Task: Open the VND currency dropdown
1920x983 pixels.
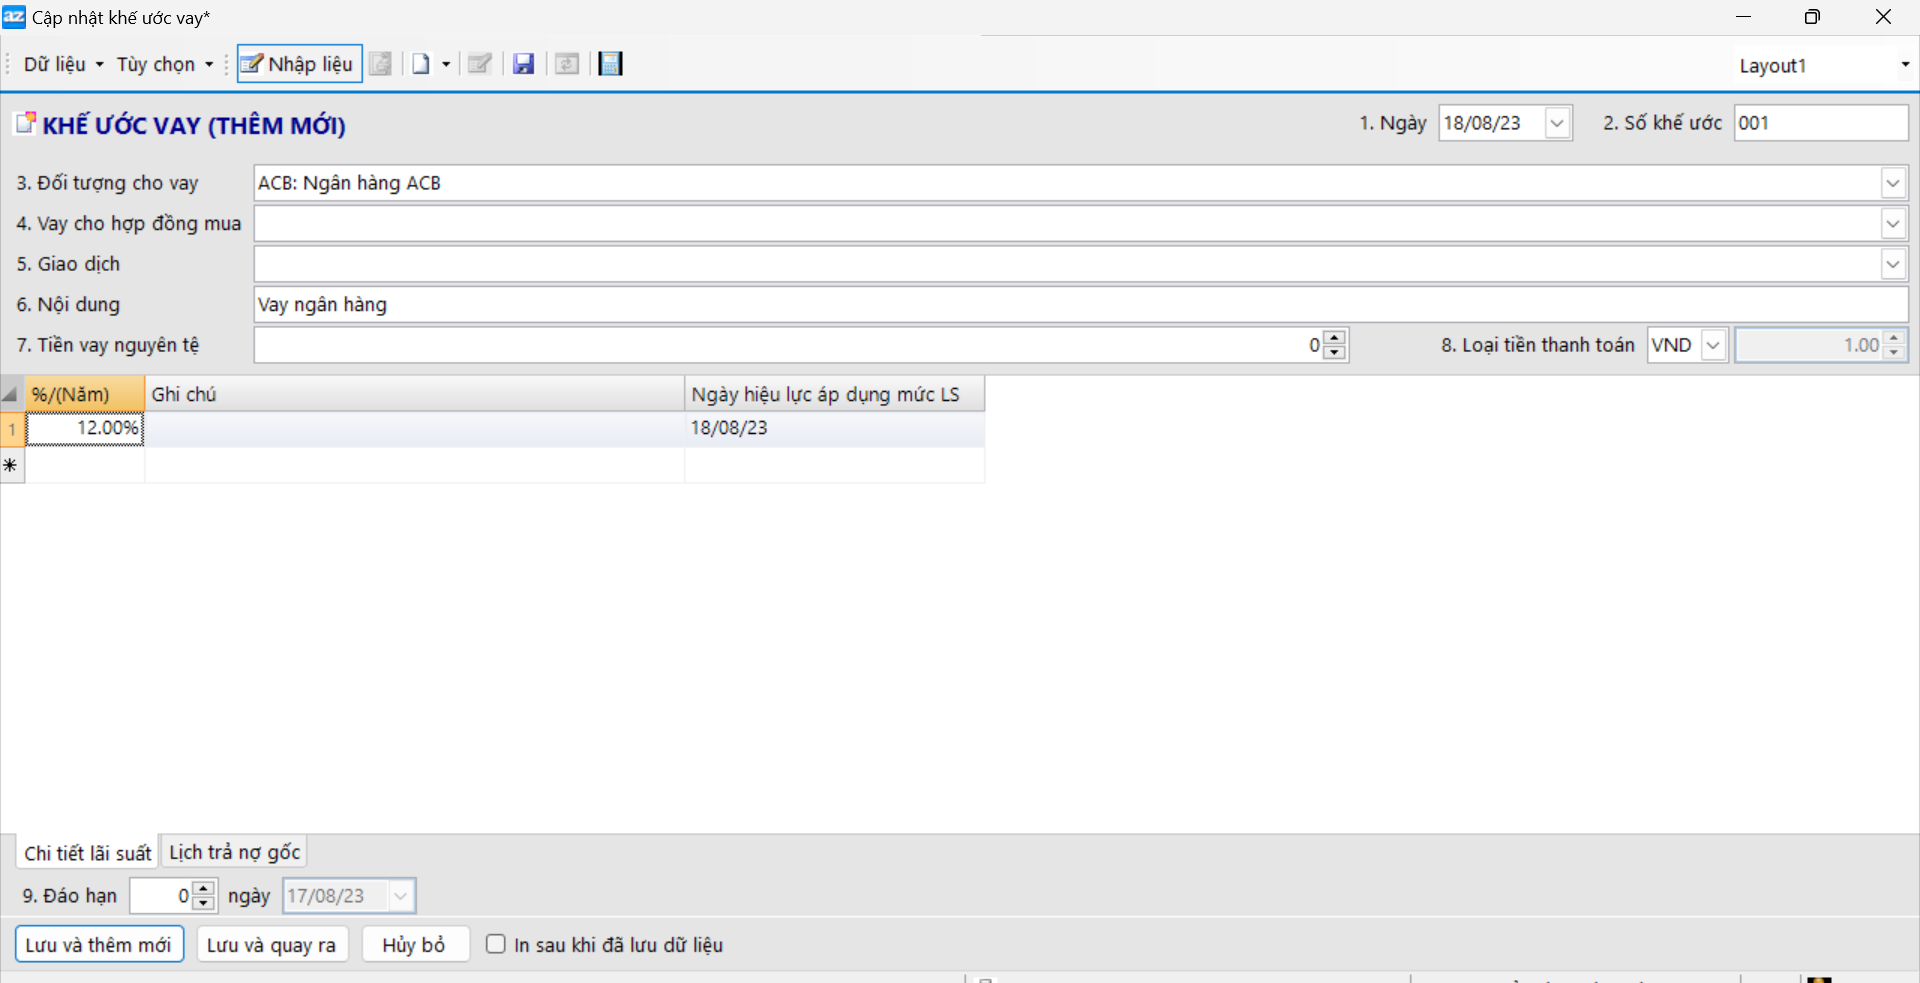Action: [x=1713, y=345]
